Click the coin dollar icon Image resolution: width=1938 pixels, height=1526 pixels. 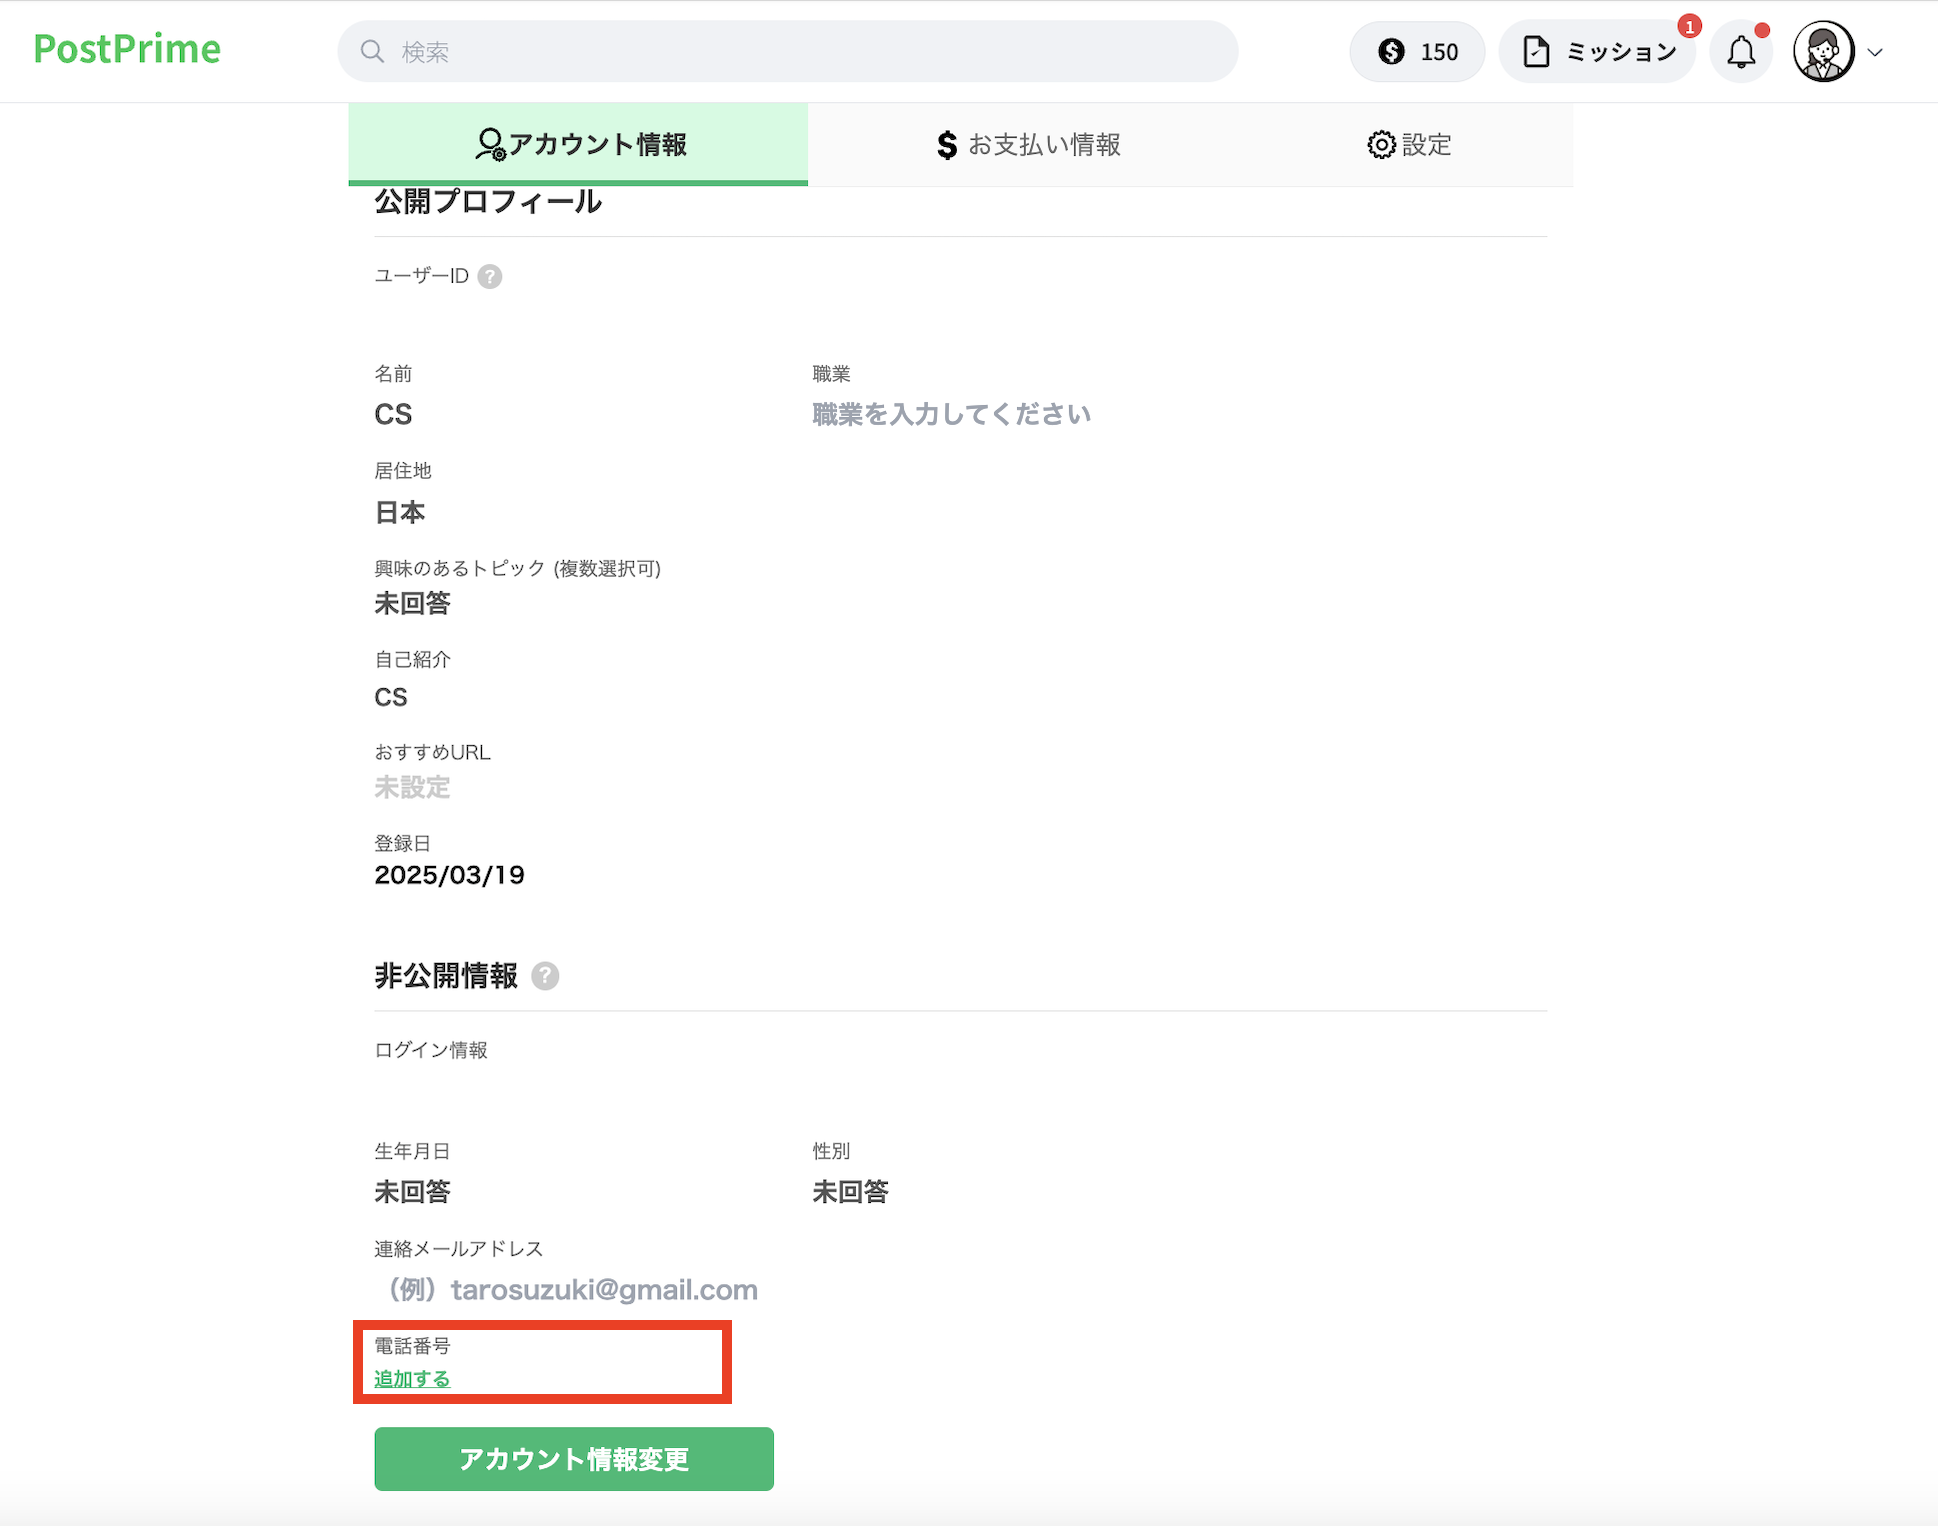point(1391,51)
